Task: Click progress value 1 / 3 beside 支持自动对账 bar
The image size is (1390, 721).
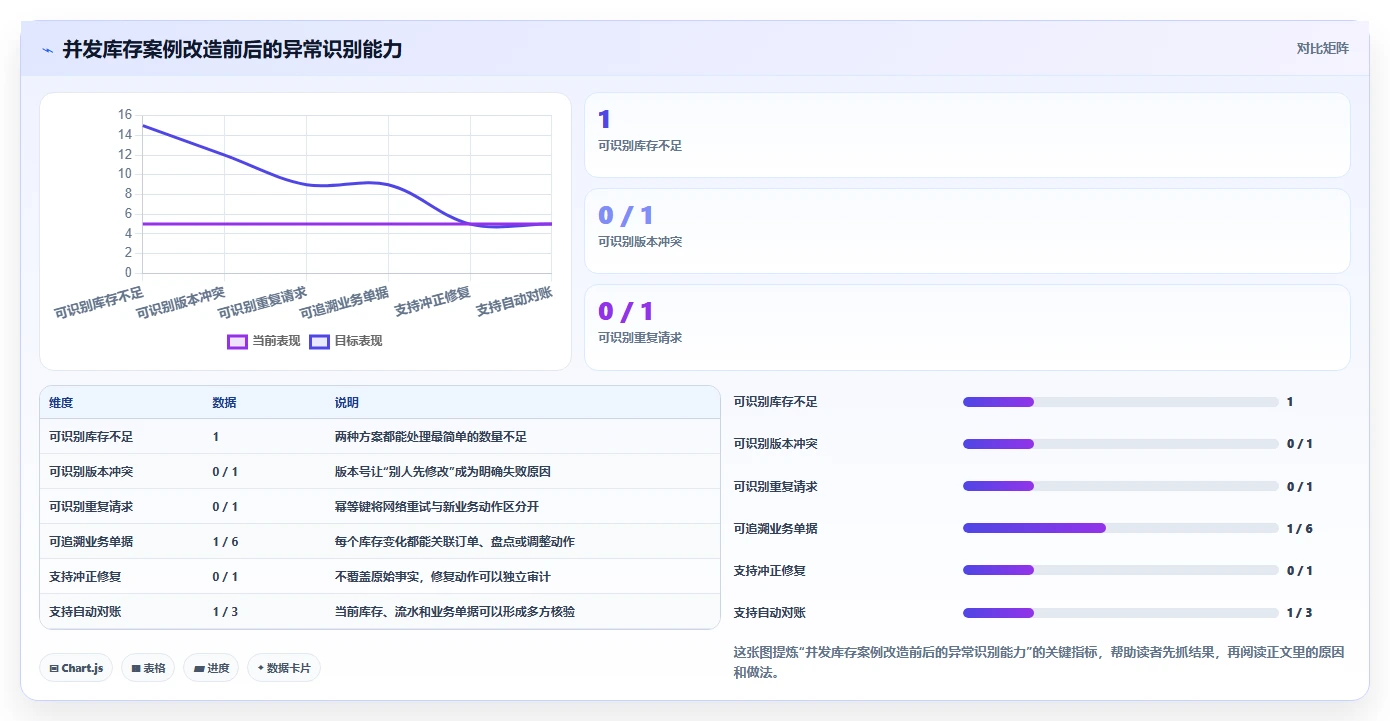Action: pos(1299,613)
